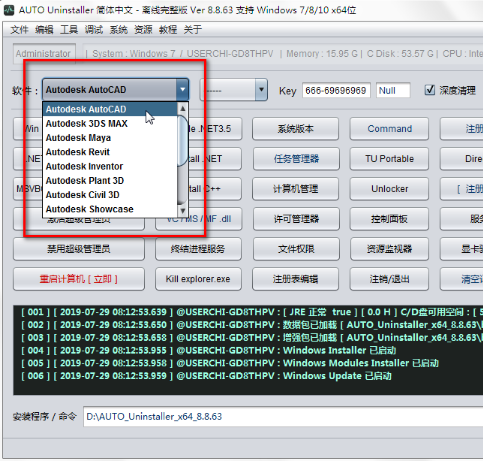Screen dimensions: 483x461
Task: Click the Key field 666-69696969
Action: 336,90
